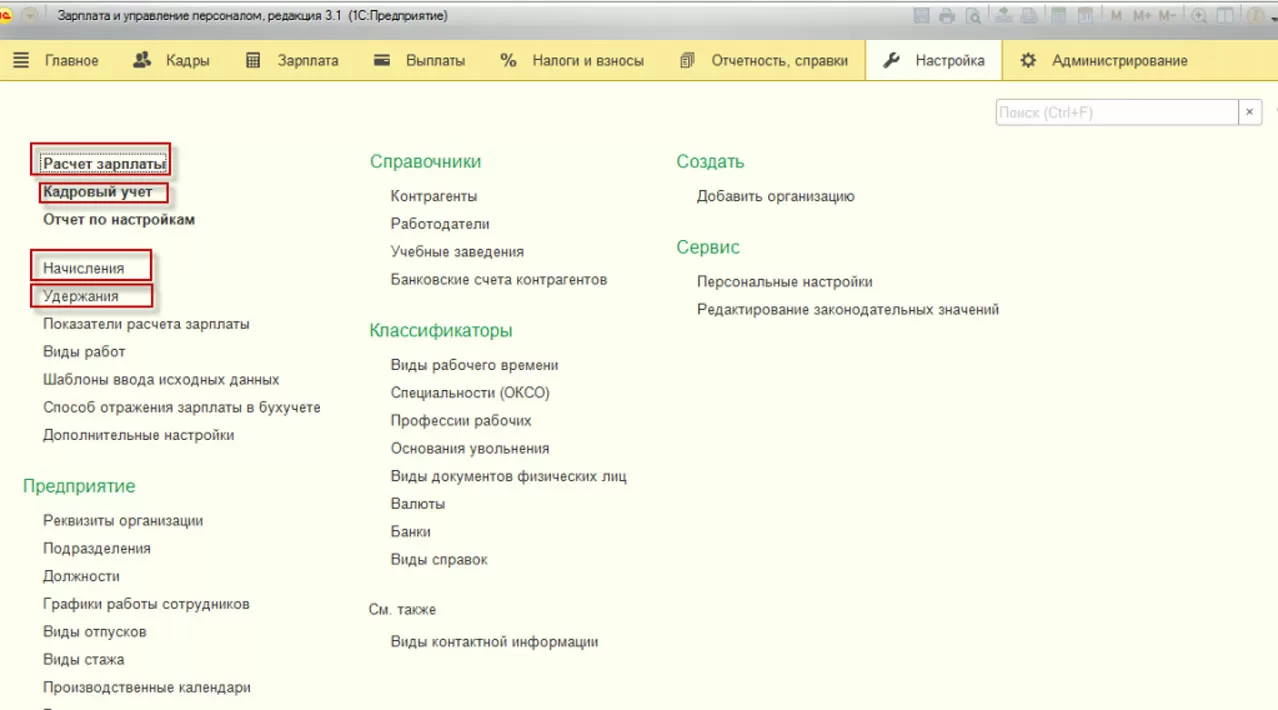Open Редактирование законодательных значений
Image resolution: width=1278 pixels, height=710 pixels.
[x=848, y=310]
